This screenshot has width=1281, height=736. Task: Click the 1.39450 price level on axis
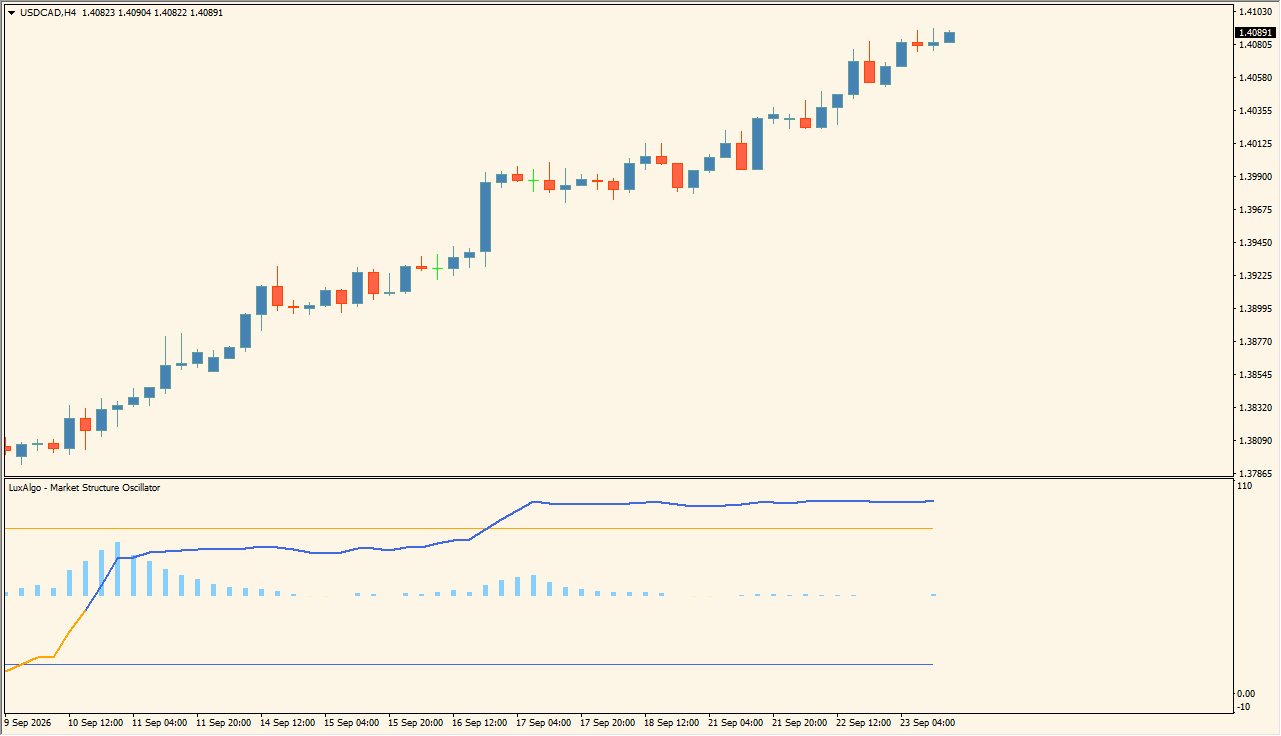(1256, 243)
